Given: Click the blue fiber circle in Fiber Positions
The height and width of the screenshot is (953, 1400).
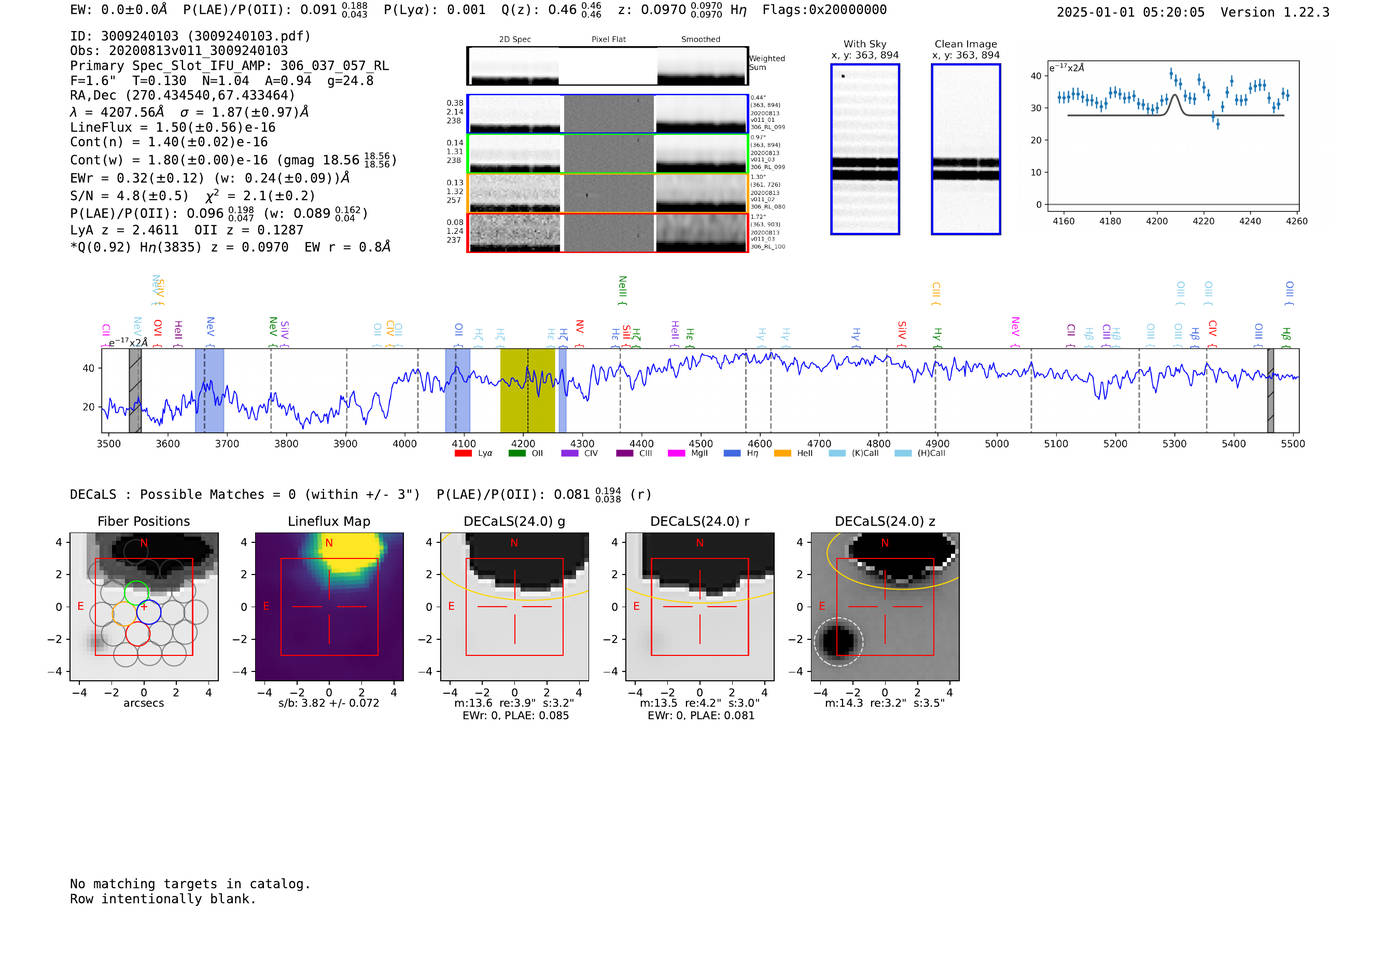Looking at the screenshot, I should tap(148, 611).
